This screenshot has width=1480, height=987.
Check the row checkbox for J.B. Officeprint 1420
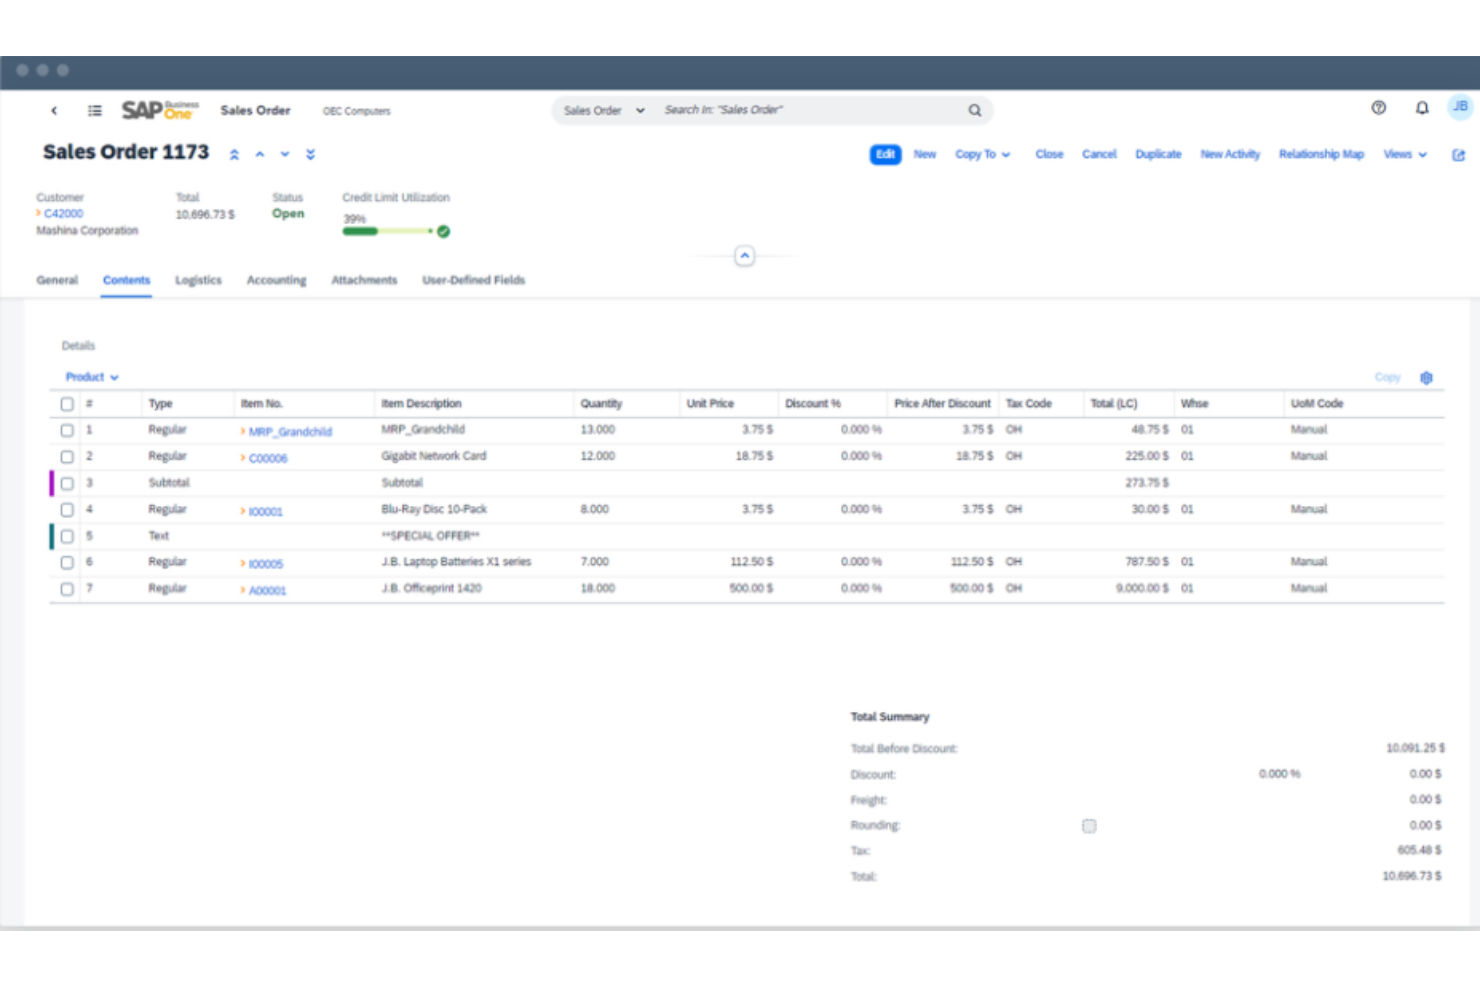67,589
